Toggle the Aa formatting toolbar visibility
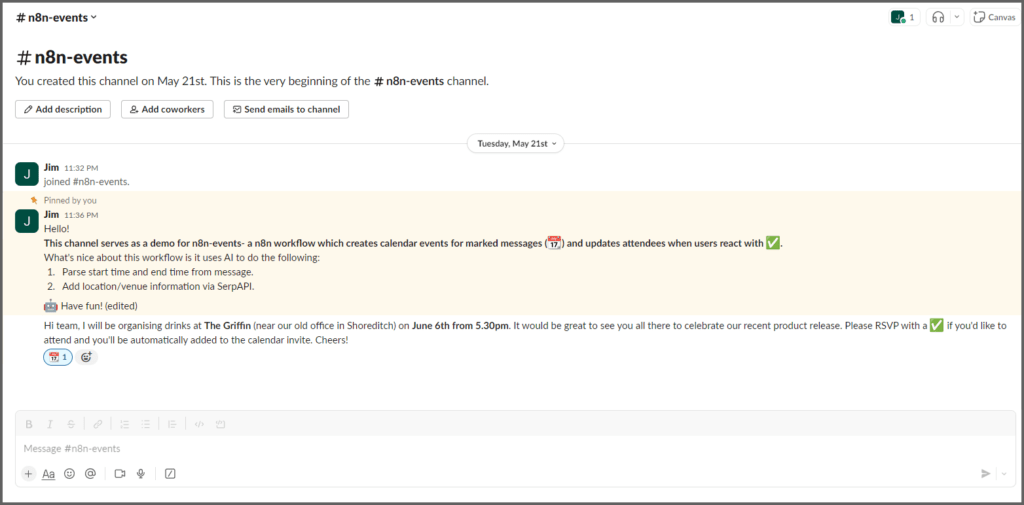The height and width of the screenshot is (505, 1024). (48, 474)
